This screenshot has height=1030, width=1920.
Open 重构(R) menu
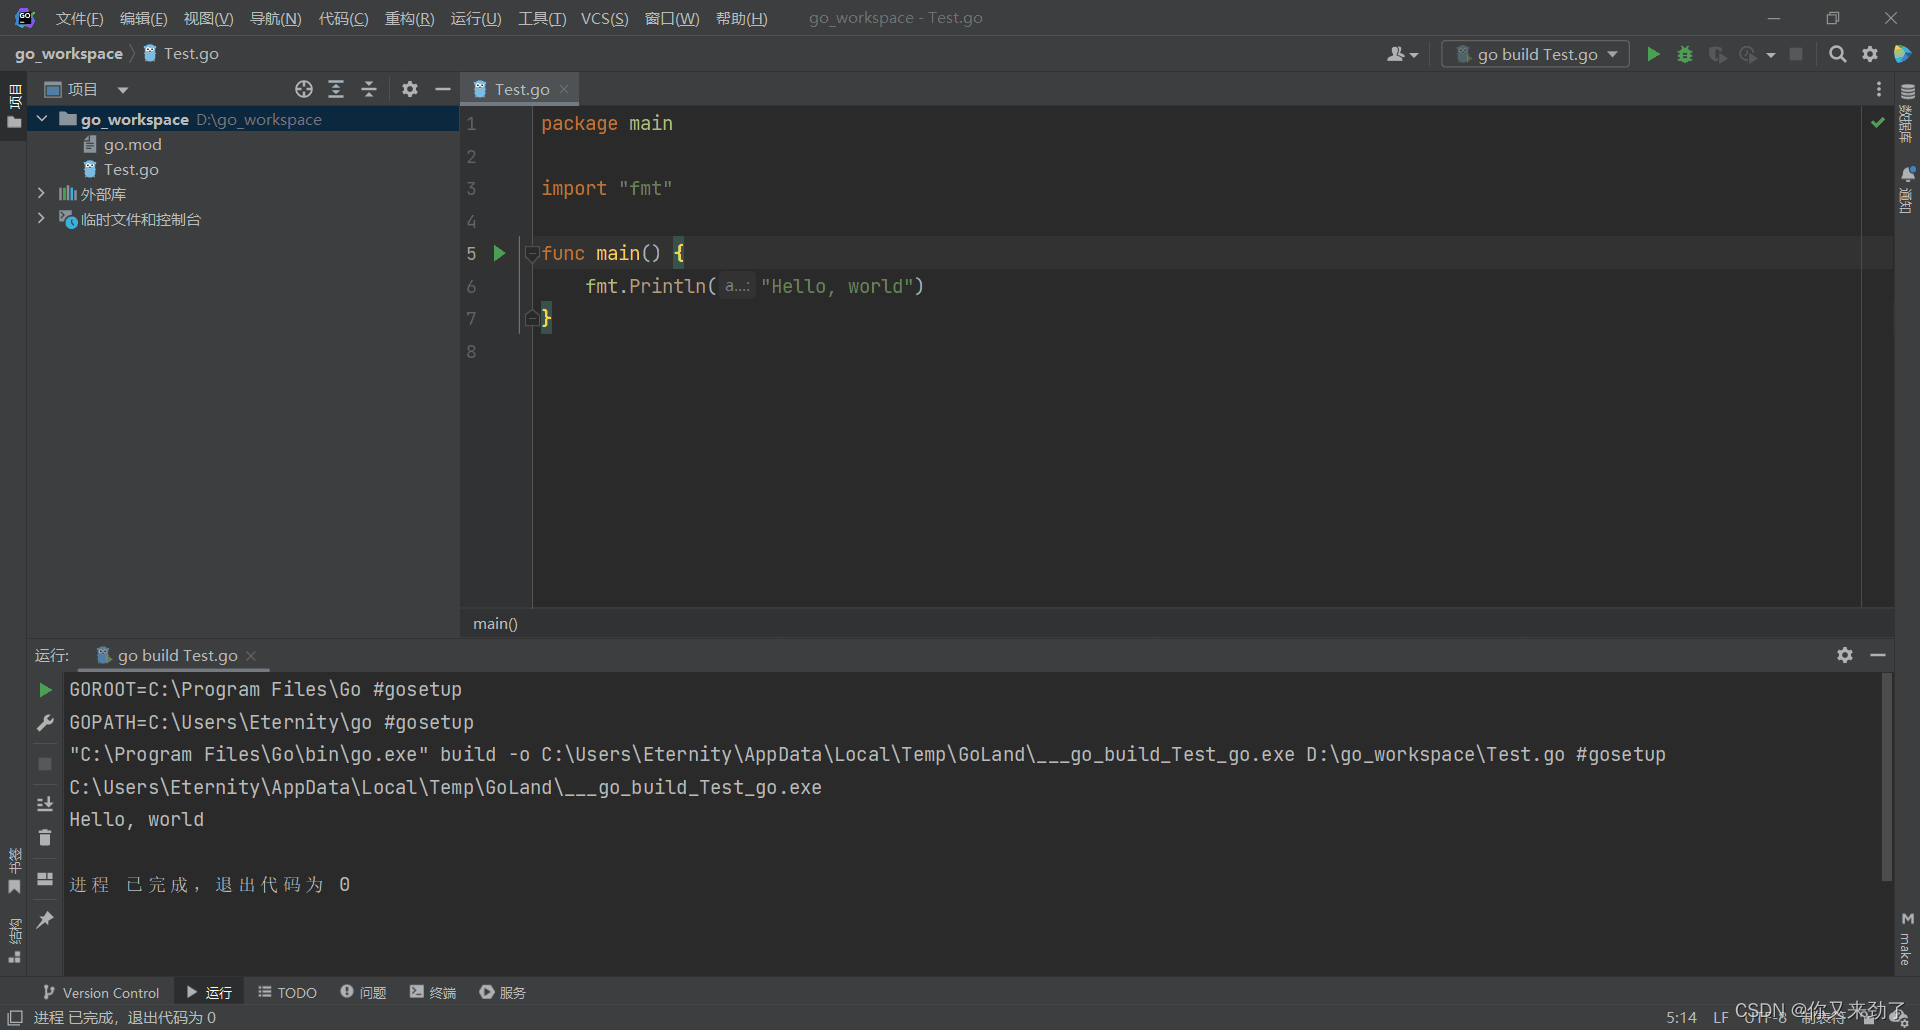coord(409,18)
